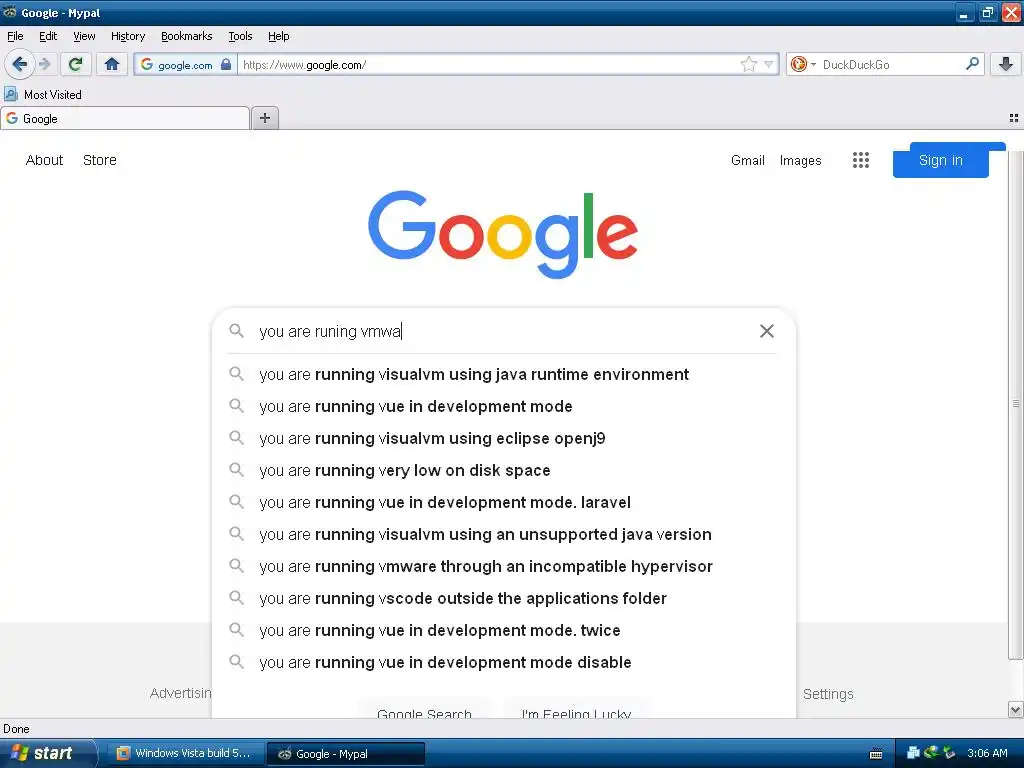
Task: Open the Edit menu
Action: [48, 36]
